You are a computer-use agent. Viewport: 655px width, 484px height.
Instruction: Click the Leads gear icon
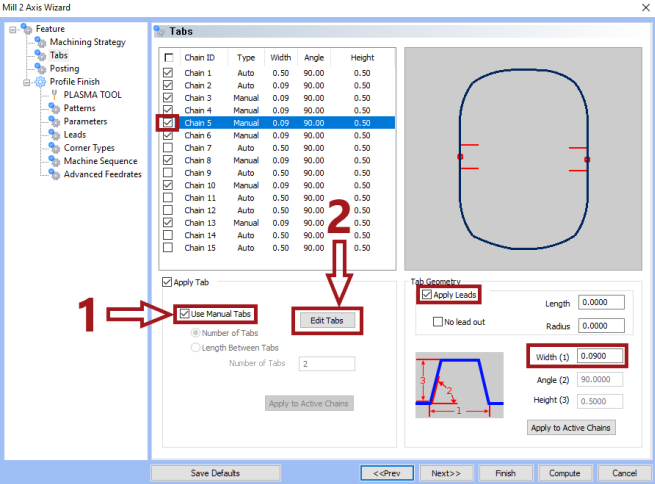pos(54,134)
